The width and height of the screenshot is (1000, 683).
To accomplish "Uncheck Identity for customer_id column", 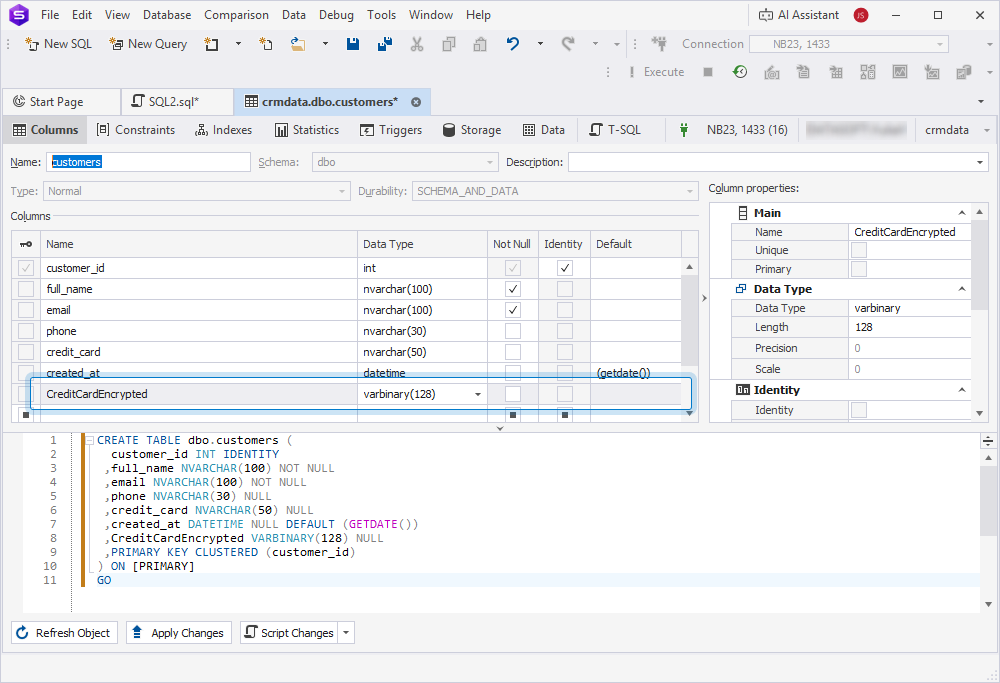I will coord(563,268).
